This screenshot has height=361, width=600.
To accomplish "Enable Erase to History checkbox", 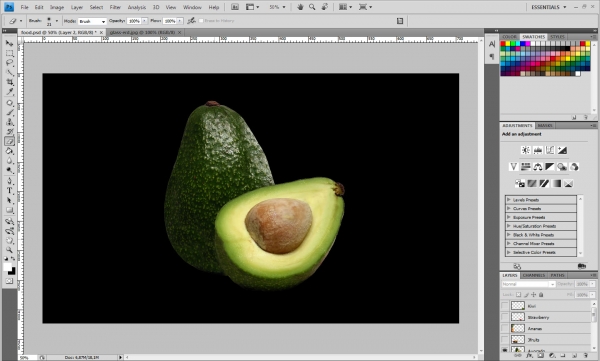I will 201,21.
